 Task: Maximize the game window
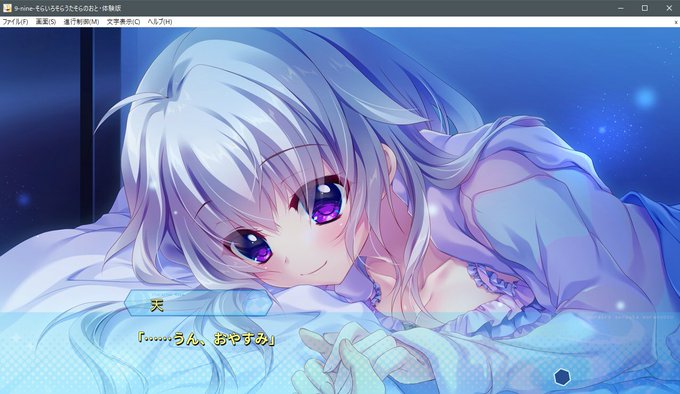tap(645, 8)
